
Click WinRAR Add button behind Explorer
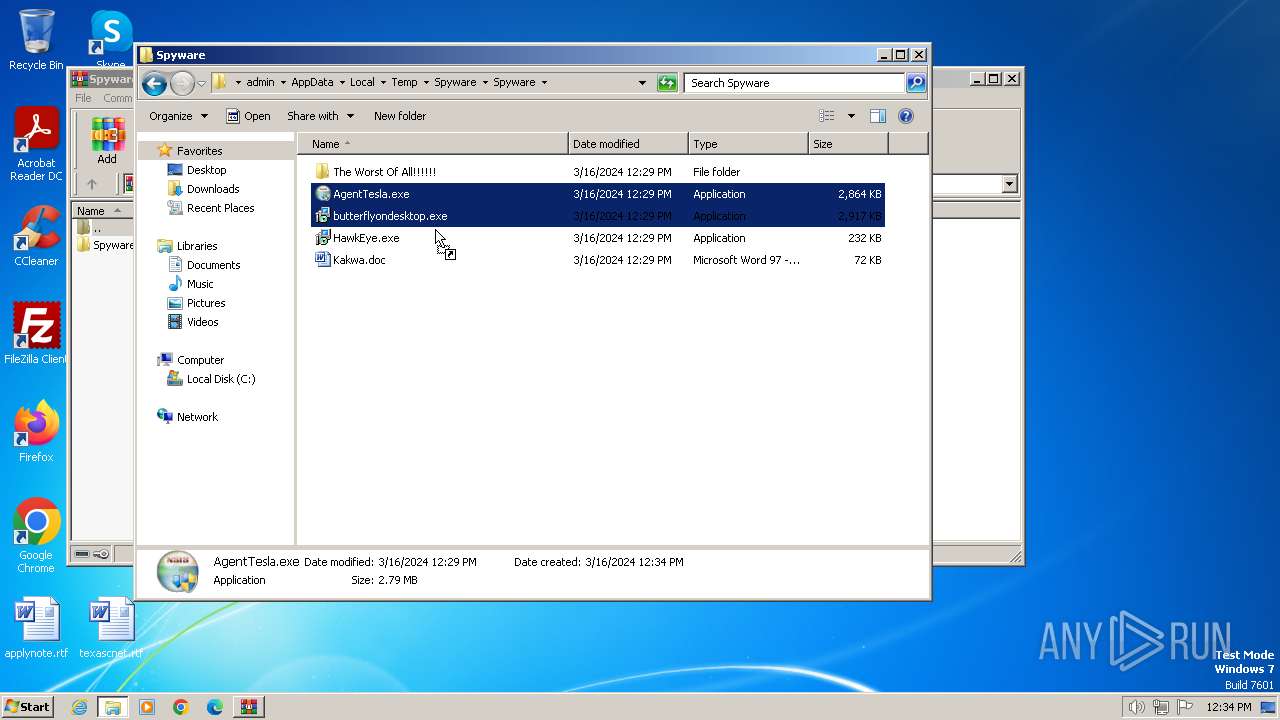click(107, 141)
